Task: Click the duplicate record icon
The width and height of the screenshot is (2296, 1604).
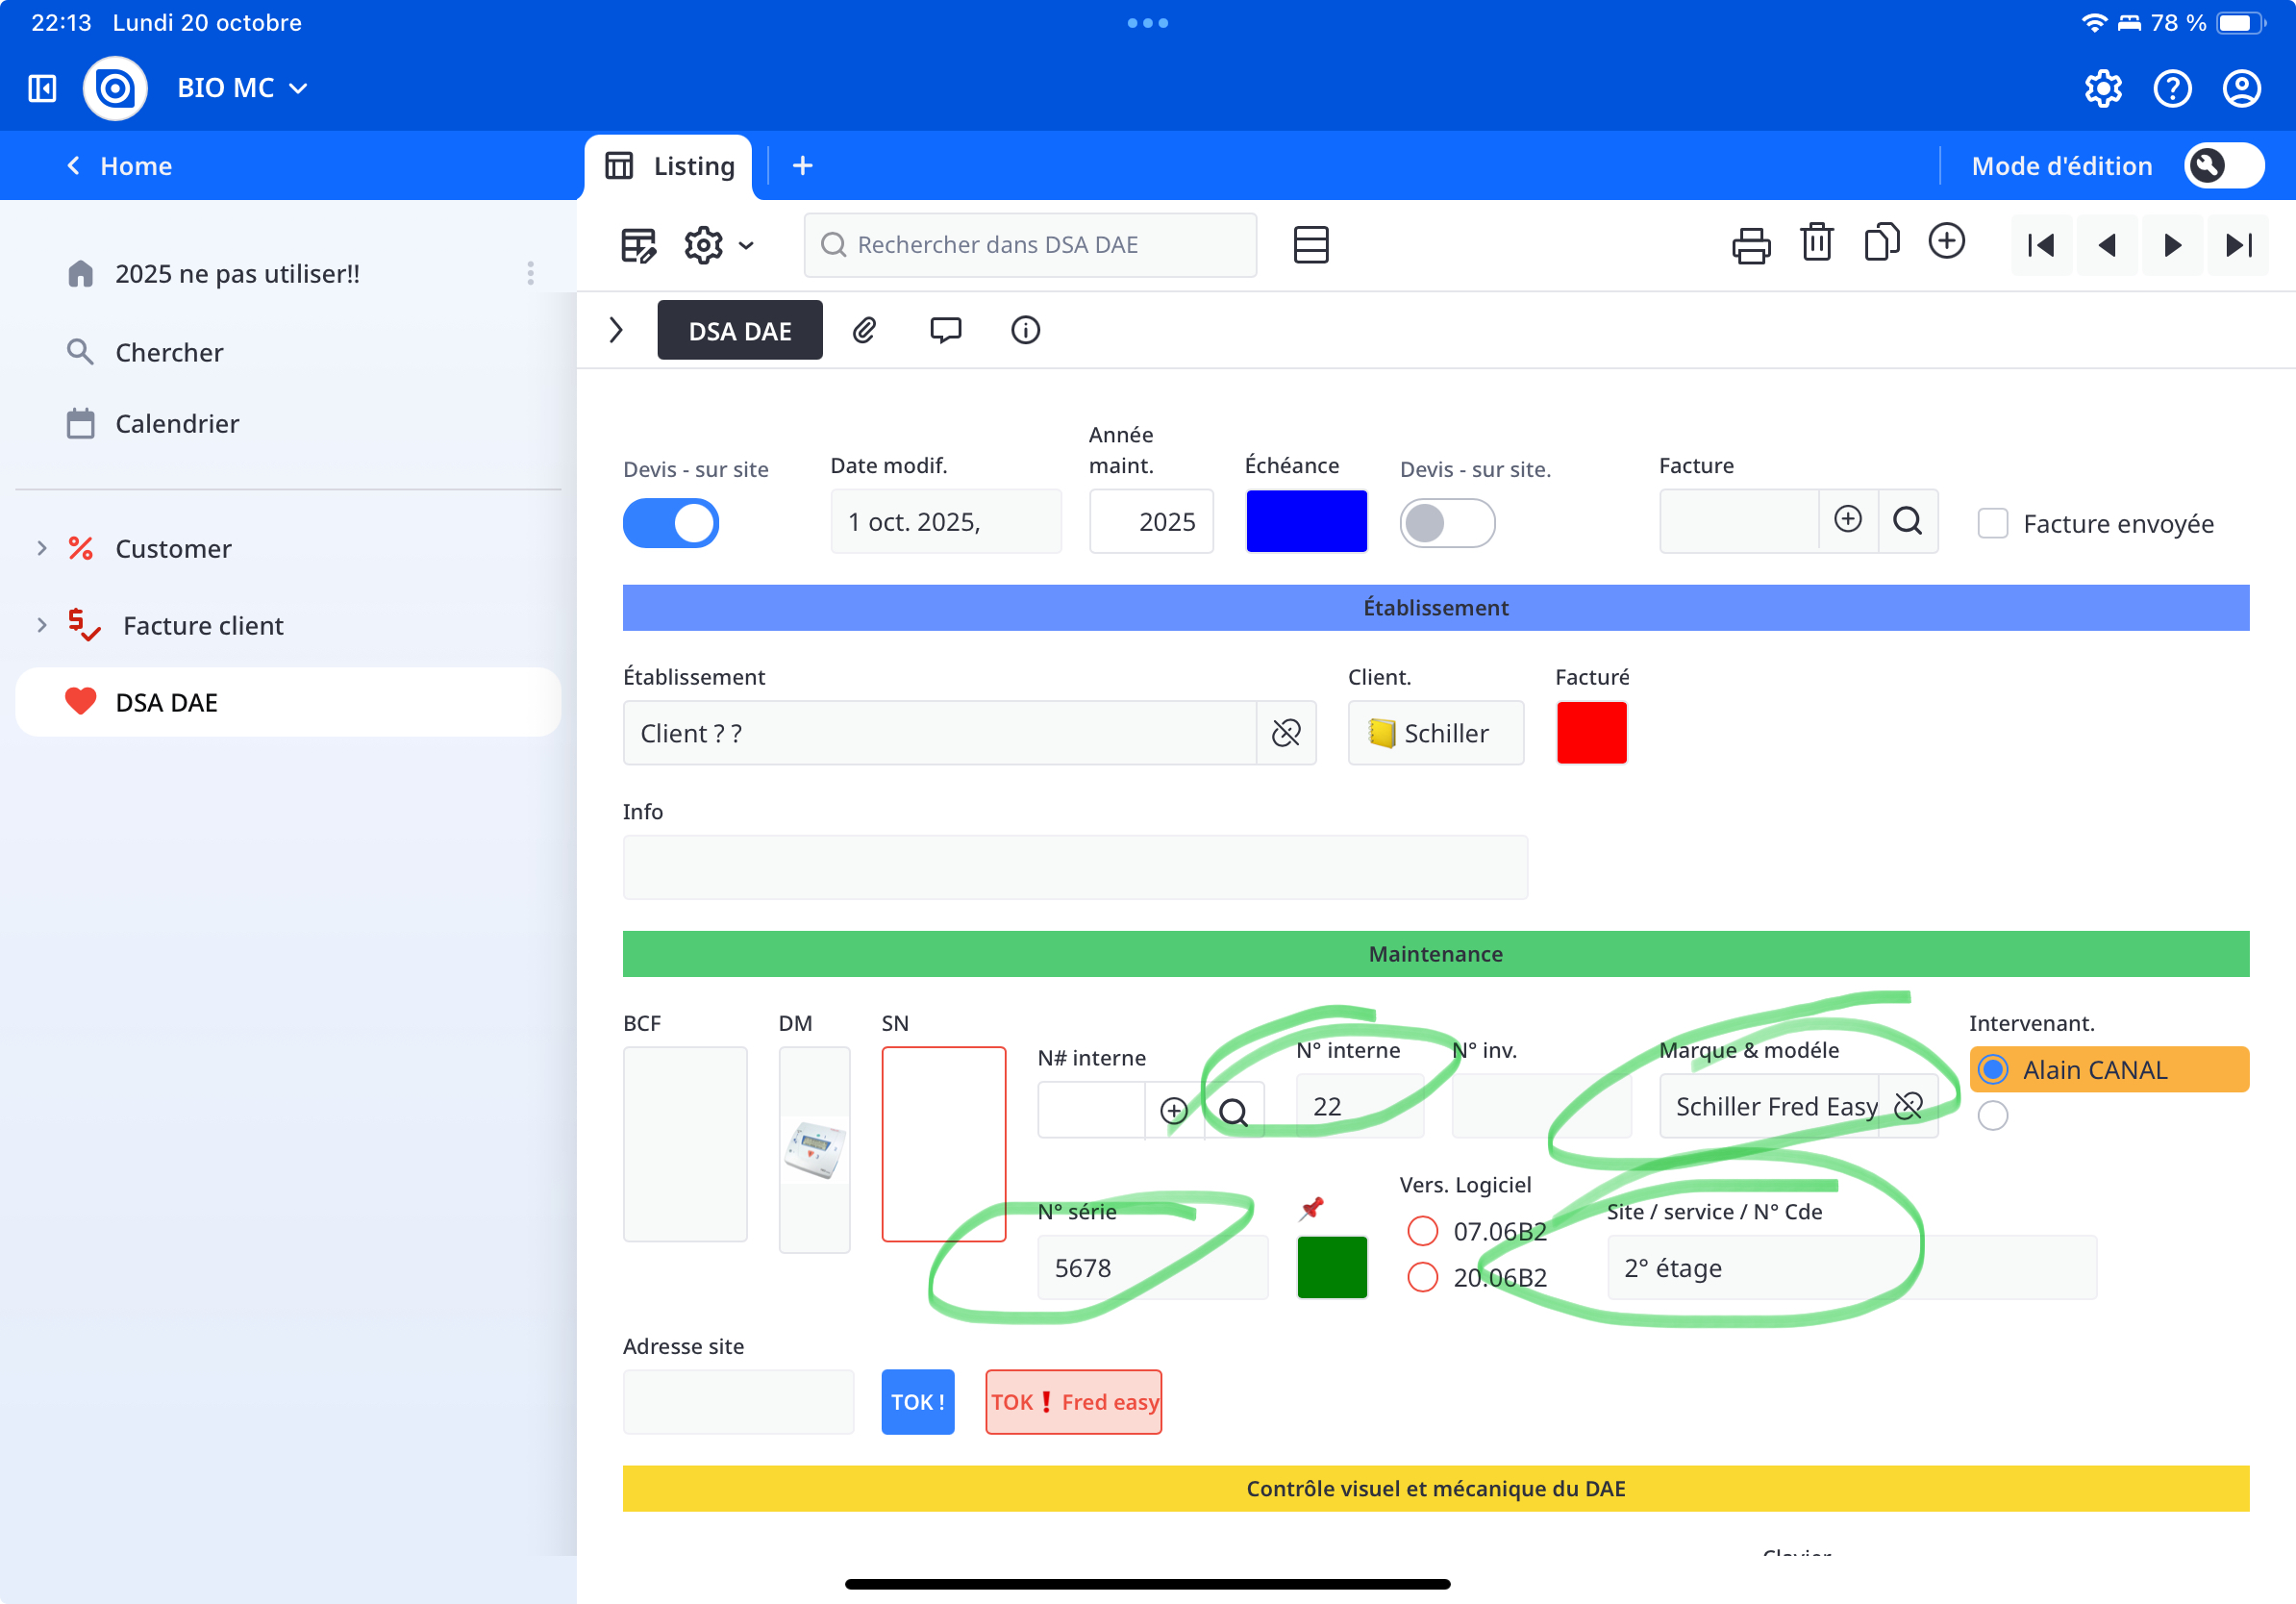Action: [x=1881, y=243]
